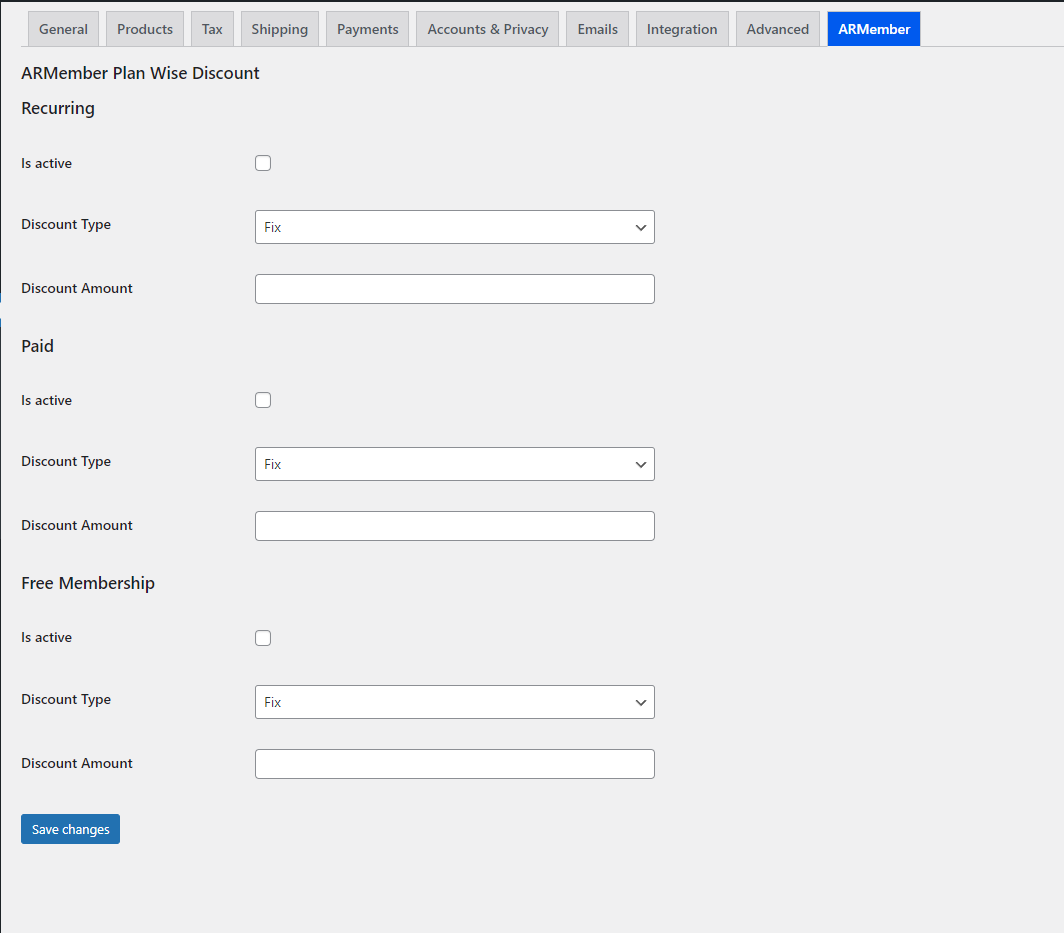
Task: Click Discount Amount label under Free Membership
Action: click(x=77, y=763)
